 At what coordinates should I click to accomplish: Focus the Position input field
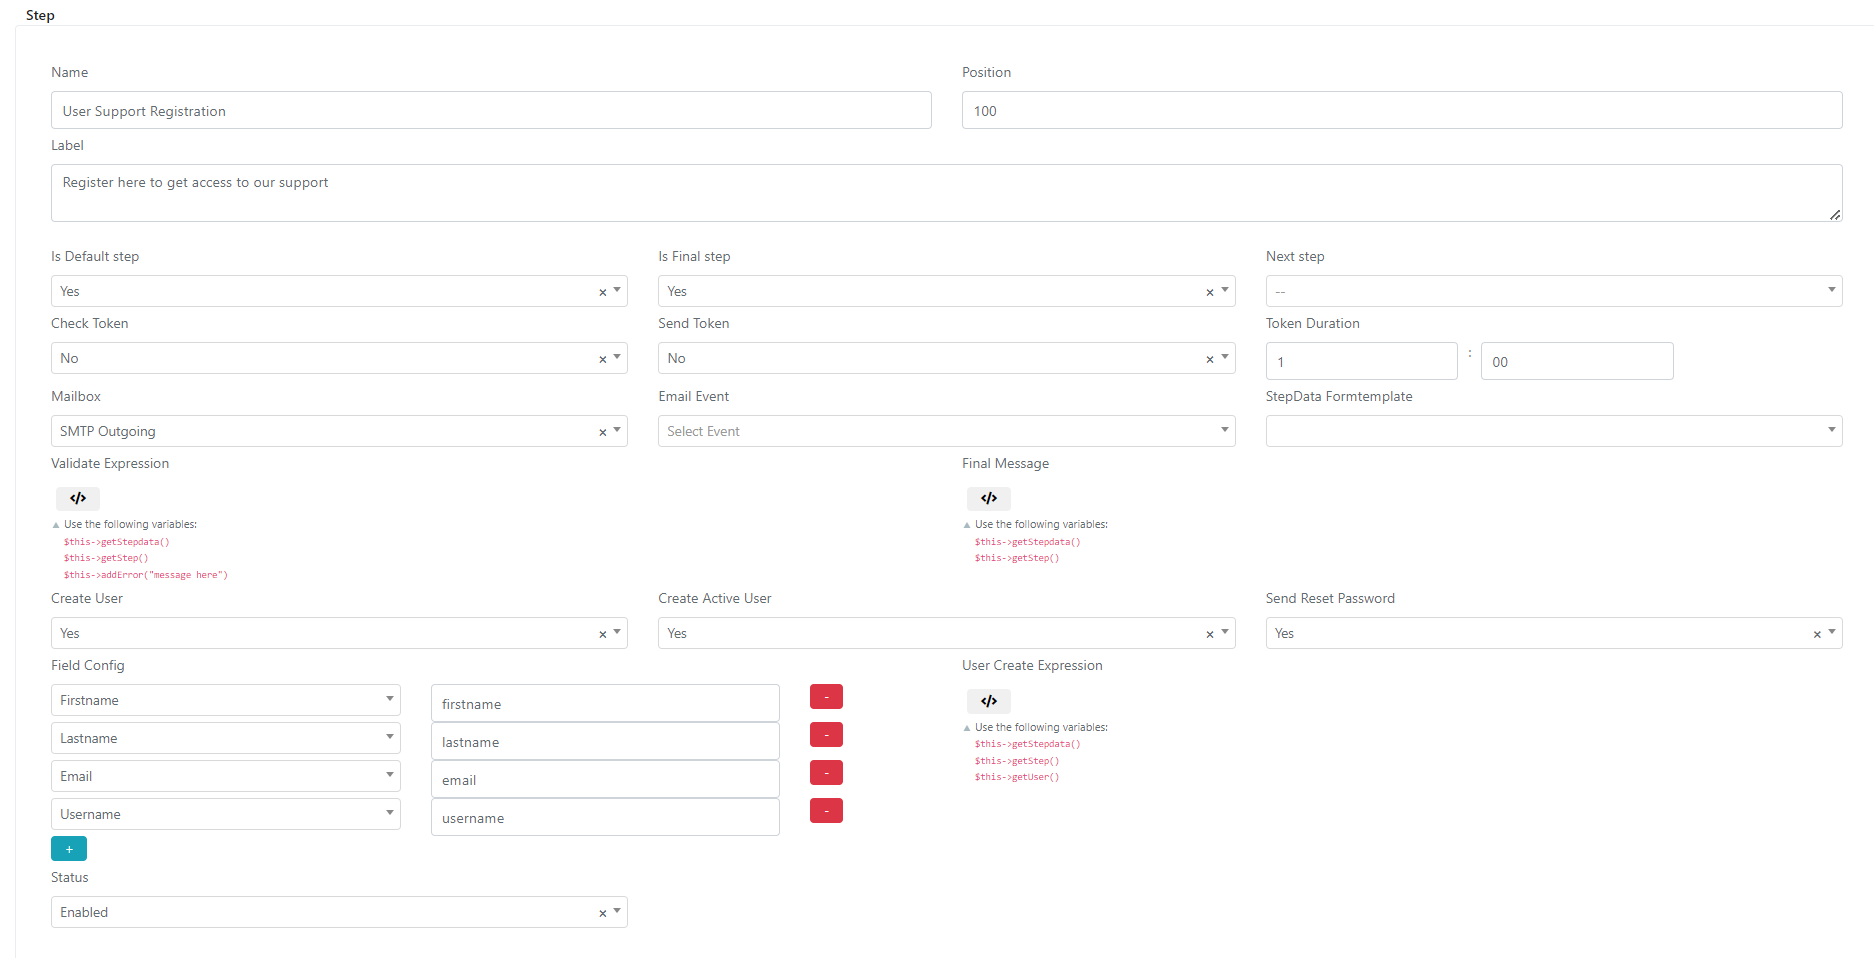(1402, 110)
